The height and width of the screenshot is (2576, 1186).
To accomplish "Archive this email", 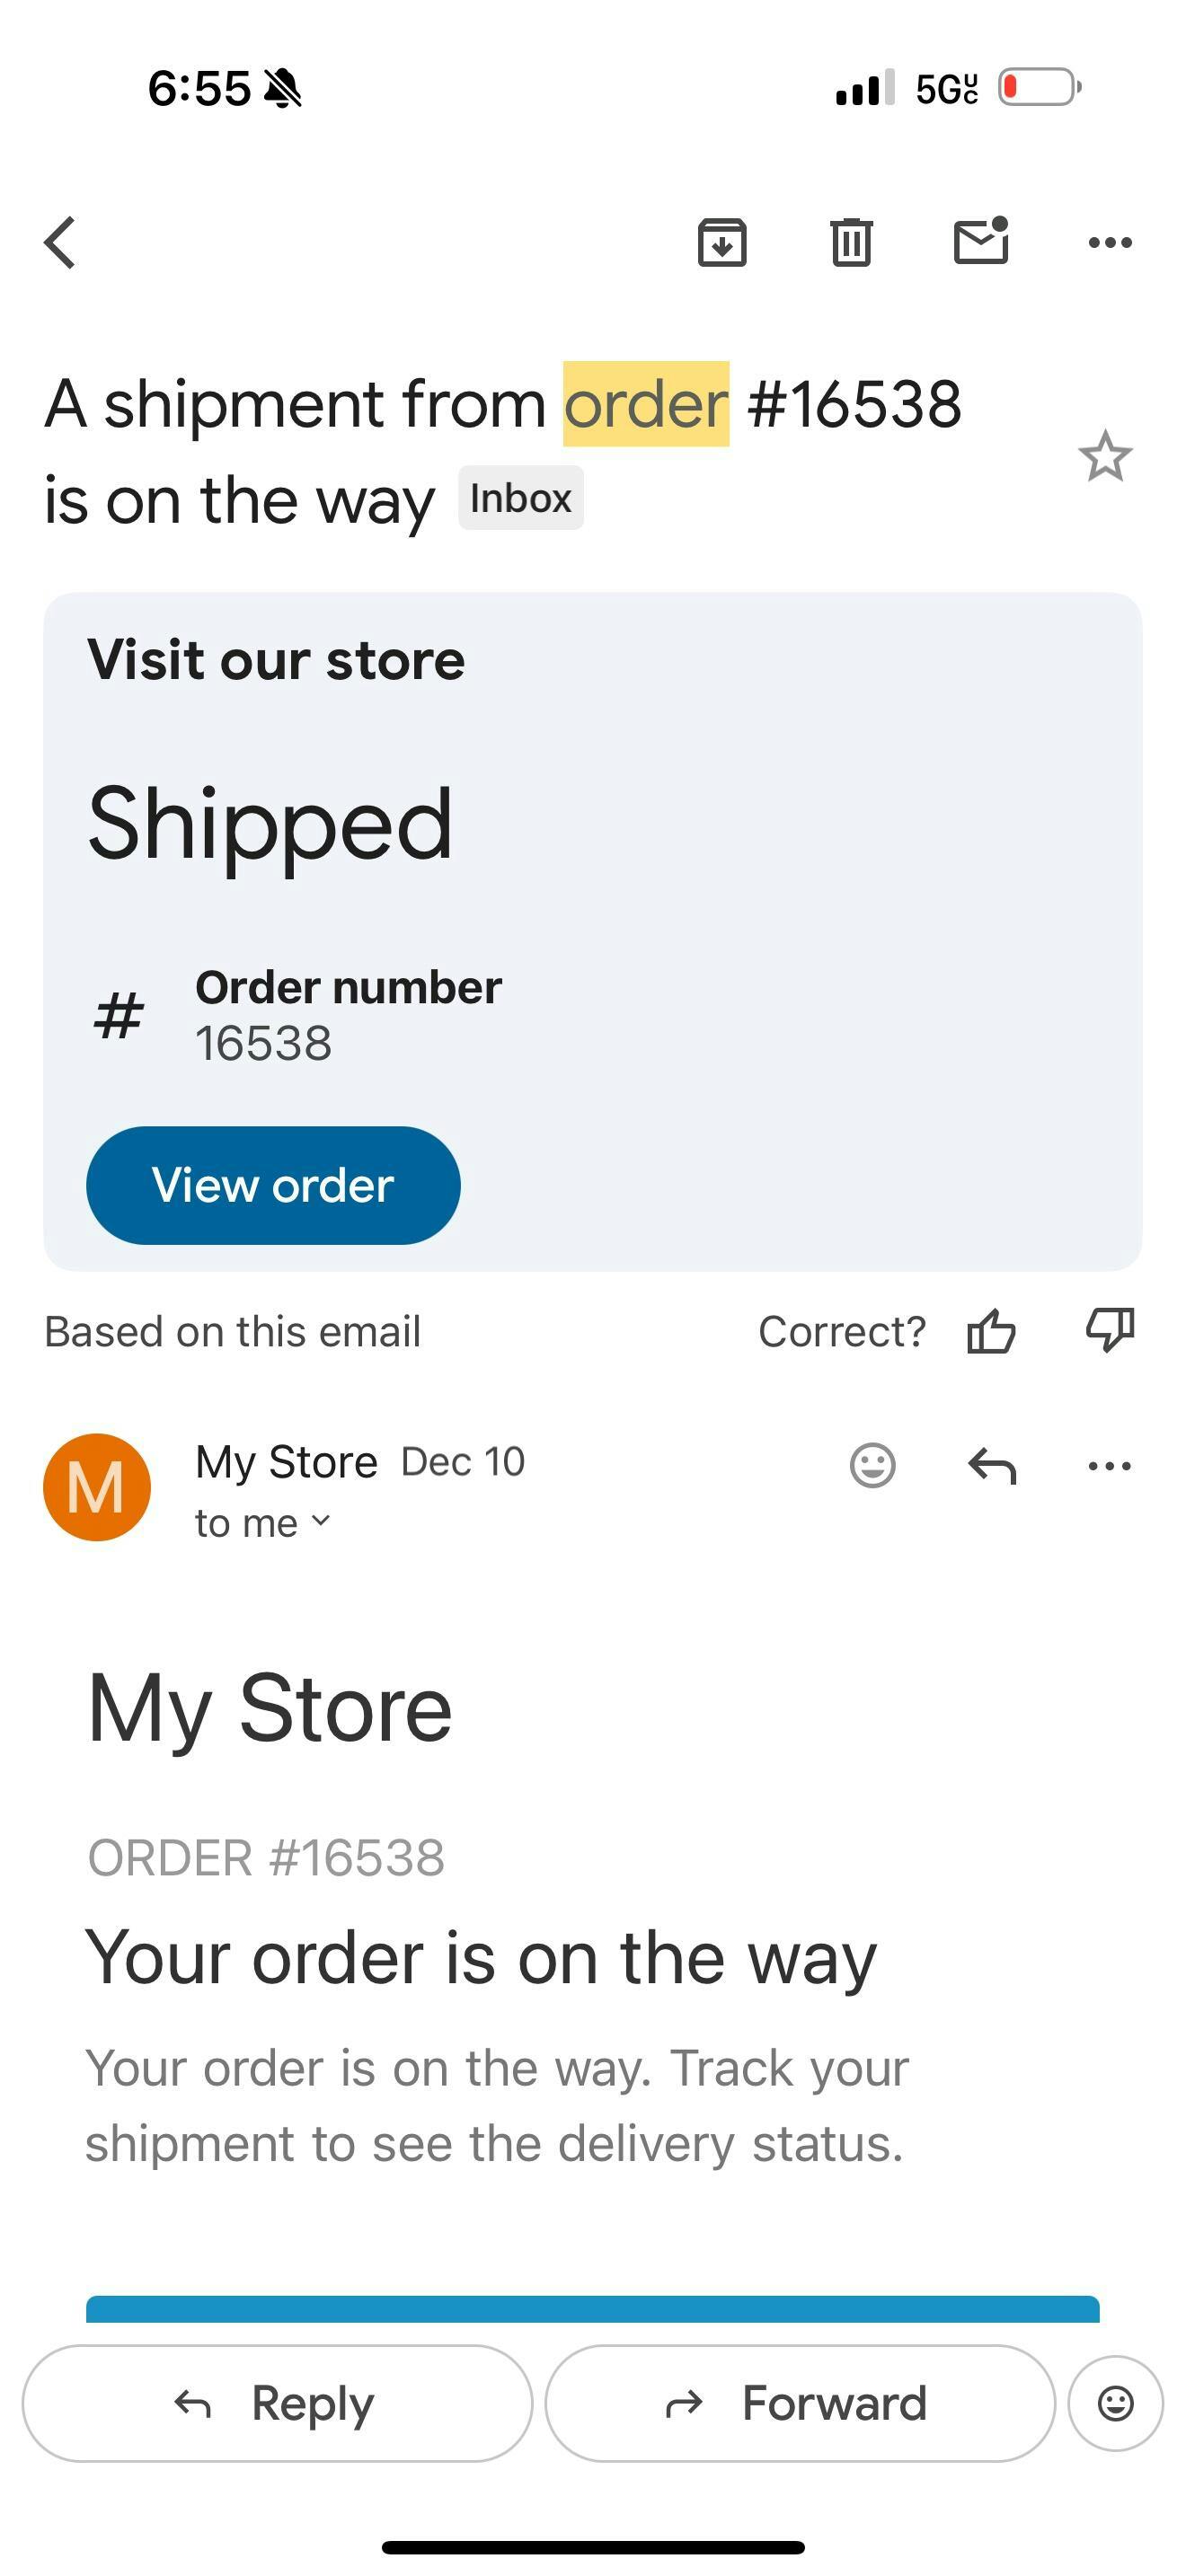I will click(x=722, y=243).
